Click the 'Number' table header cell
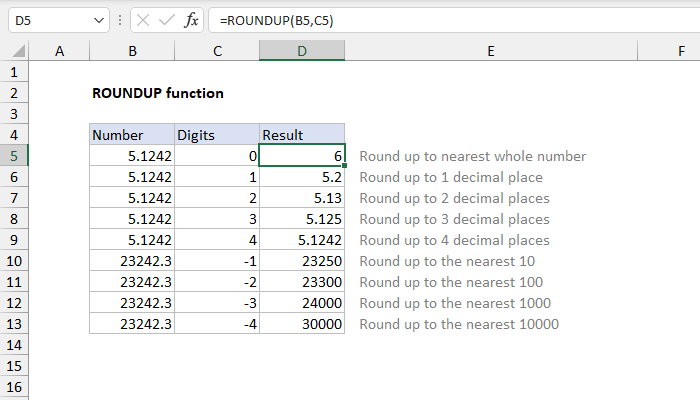The image size is (700, 400). click(132, 135)
